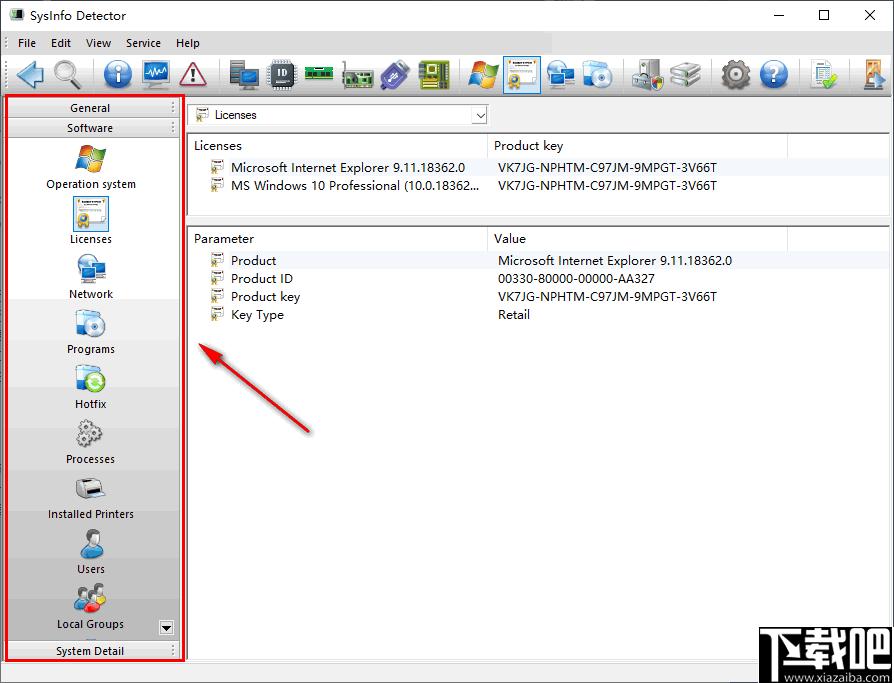This screenshot has width=894, height=683.
Task: Click the blue back arrow toolbar icon
Action: pyautogui.click(x=30, y=74)
